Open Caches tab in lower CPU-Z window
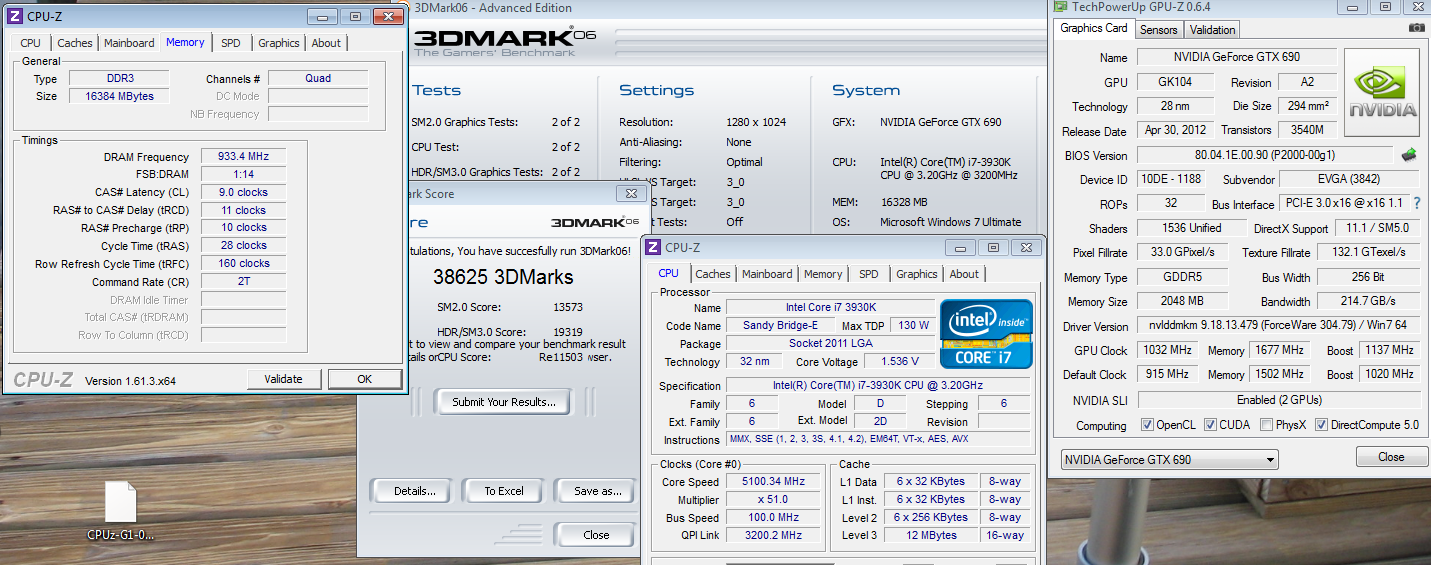 click(x=713, y=274)
